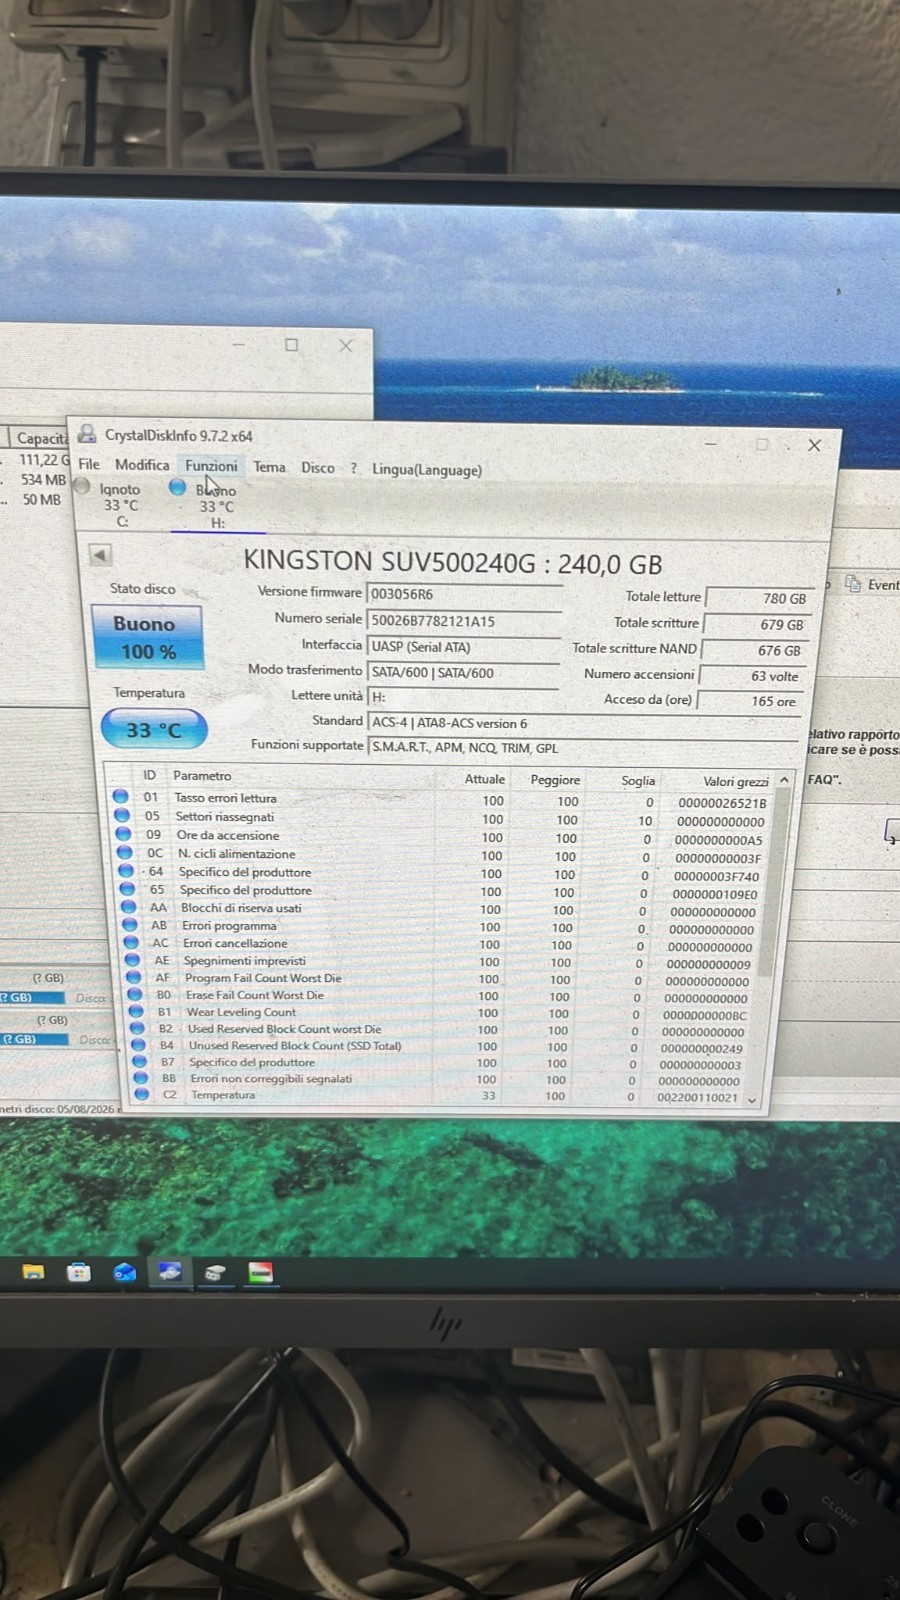Image resolution: width=900 pixels, height=1600 pixels.
Task: Click the Funzioni supportate field
Action: click(x=583, y=748)
